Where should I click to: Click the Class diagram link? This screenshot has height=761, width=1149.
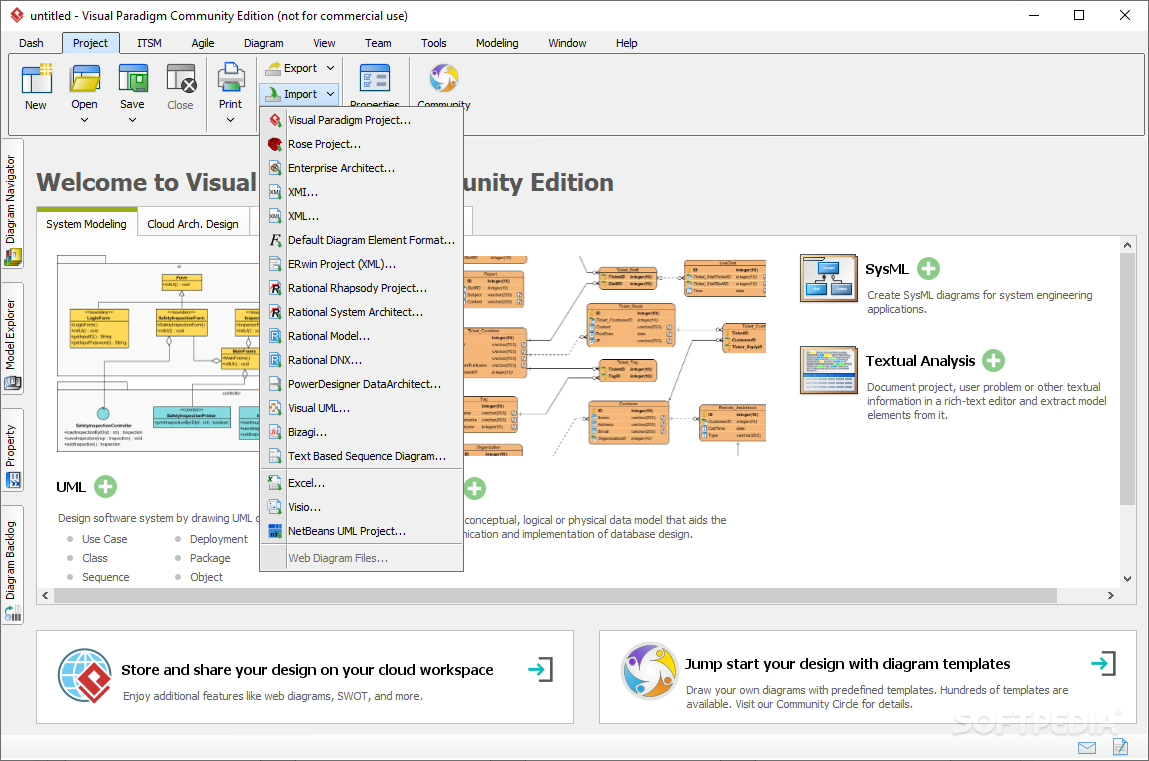tap(95, 558)
